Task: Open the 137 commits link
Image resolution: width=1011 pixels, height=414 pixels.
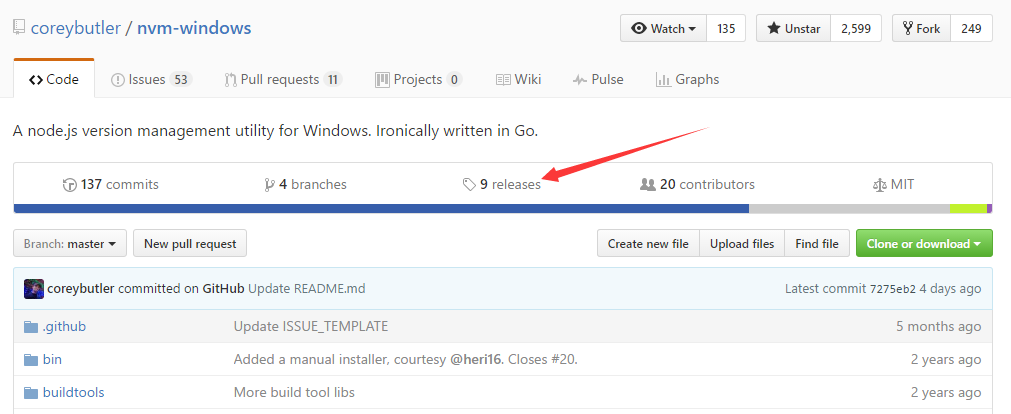Action: (111, 184)
